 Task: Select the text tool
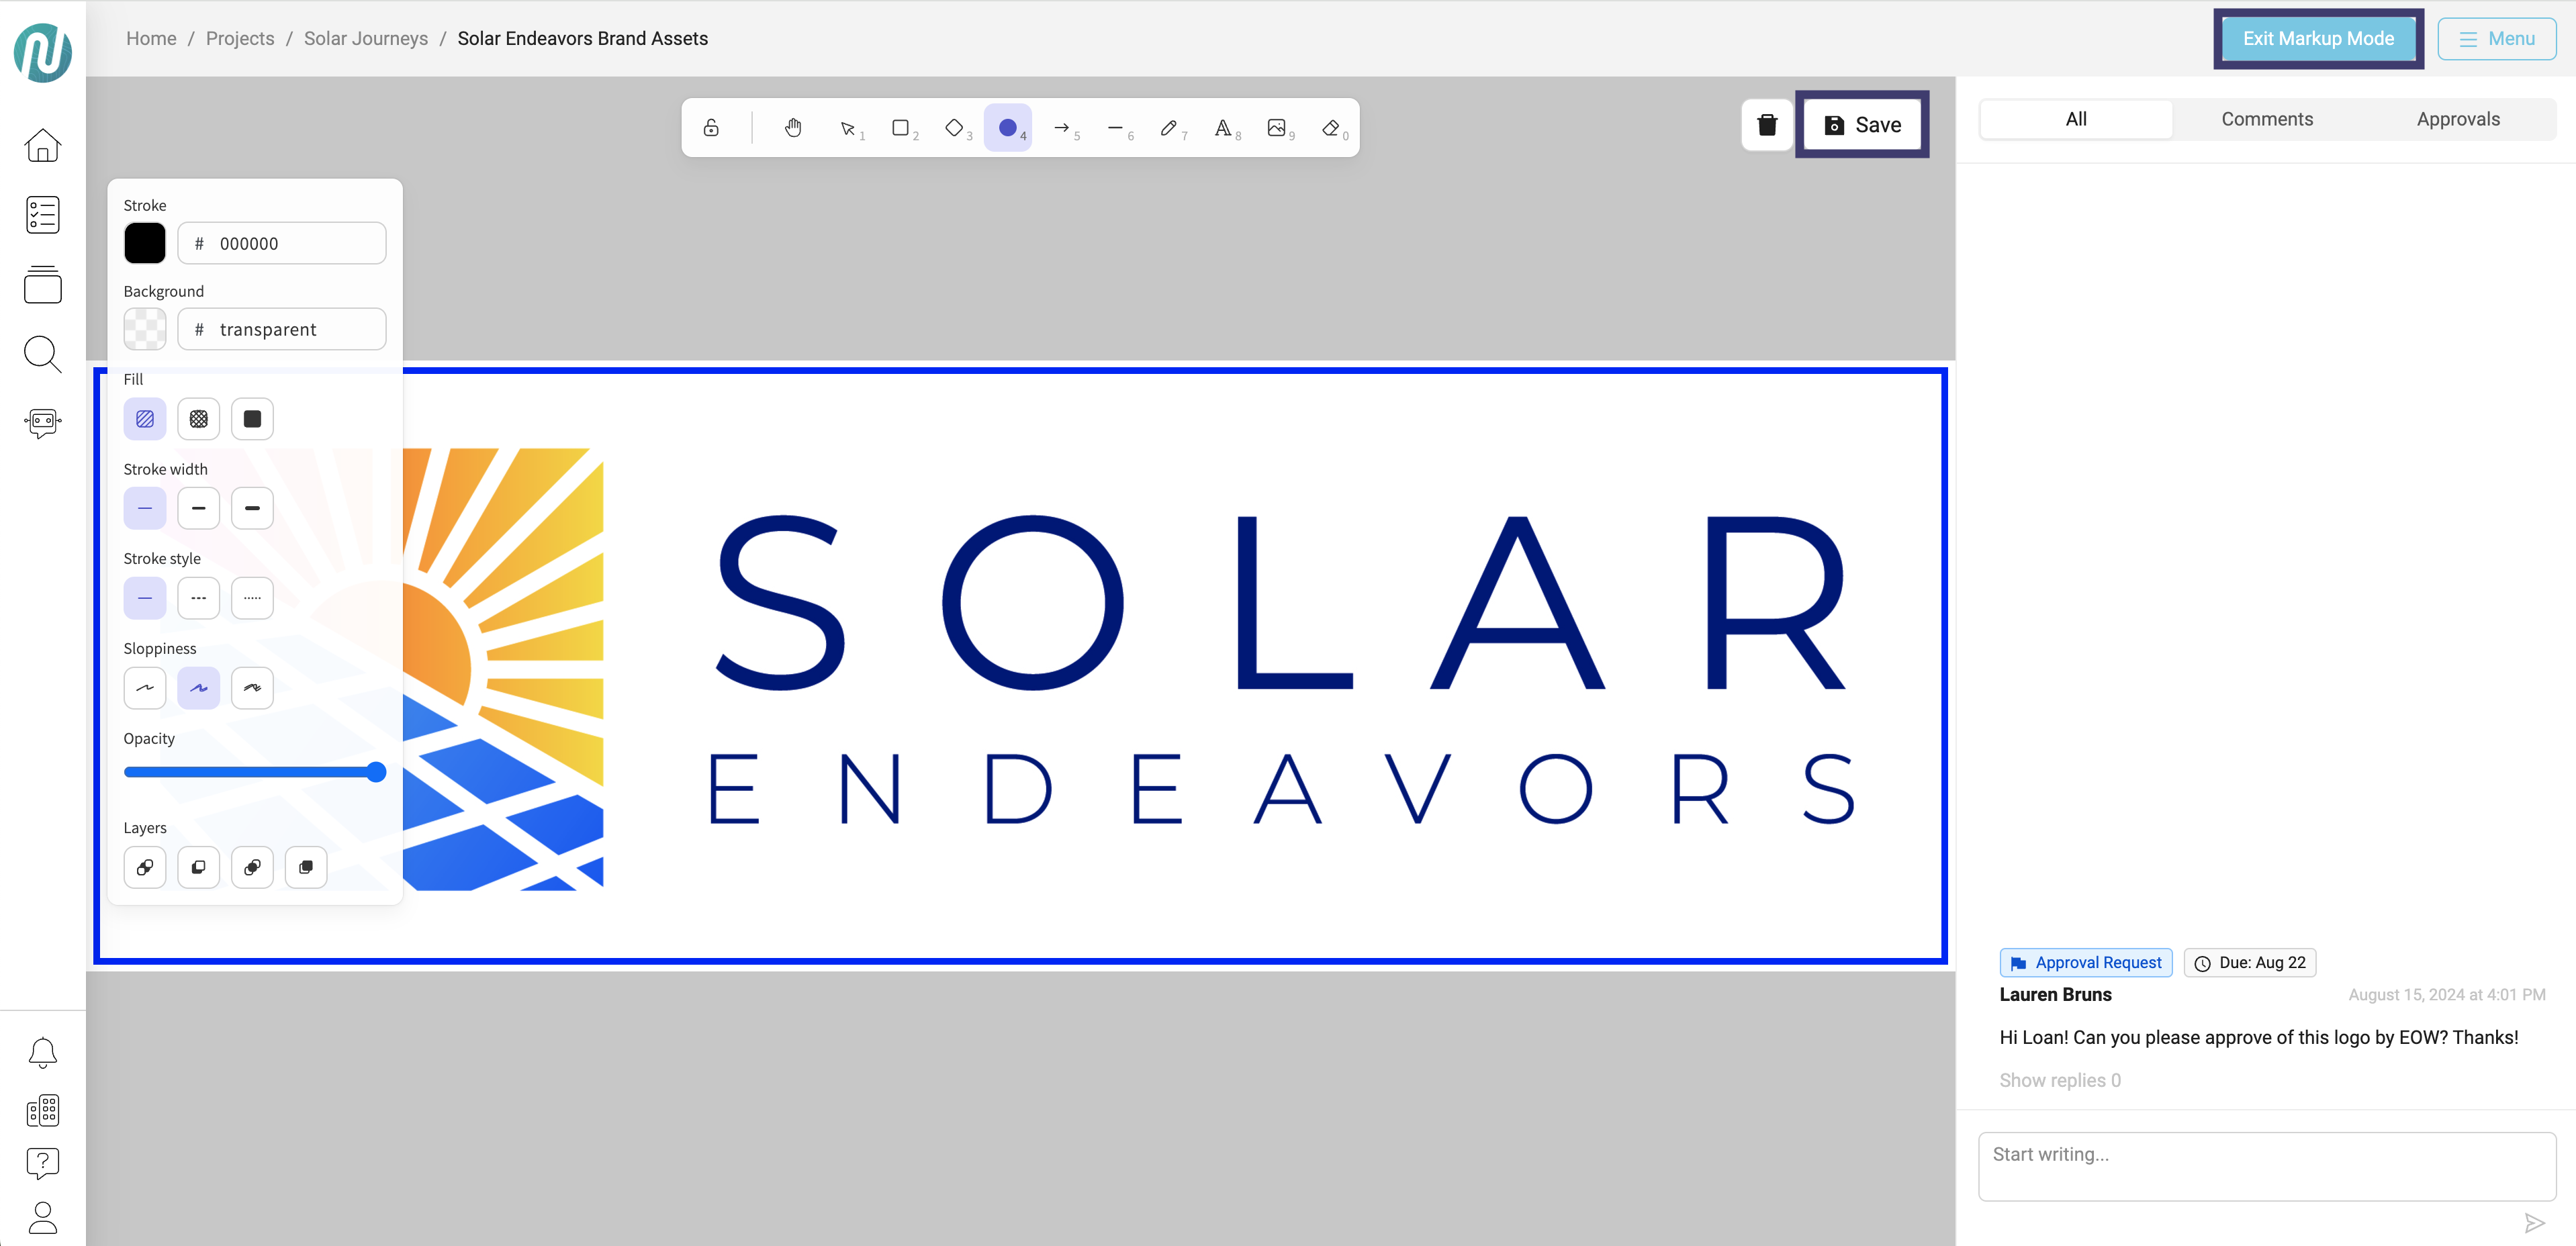(1223, 127)
